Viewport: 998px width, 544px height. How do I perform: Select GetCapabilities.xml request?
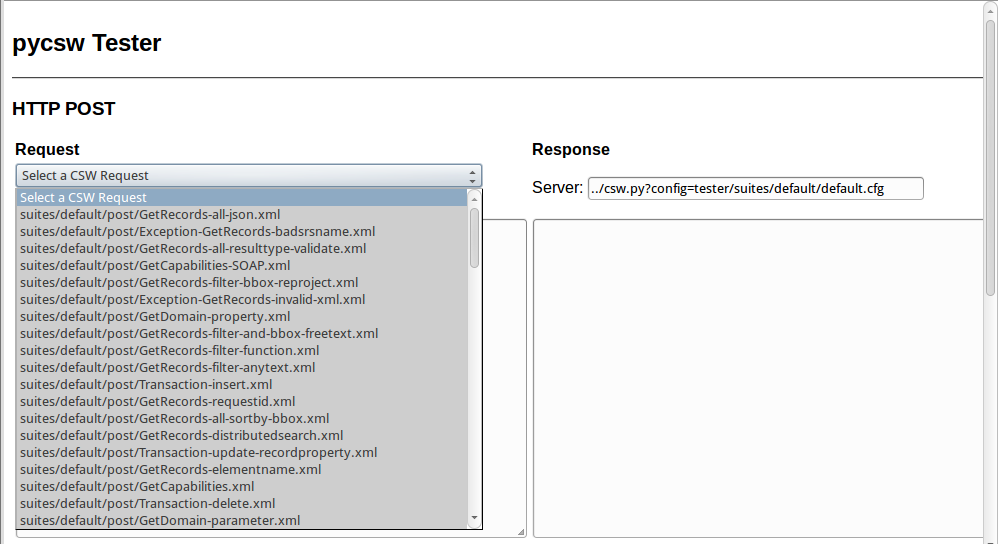point(242,487)
